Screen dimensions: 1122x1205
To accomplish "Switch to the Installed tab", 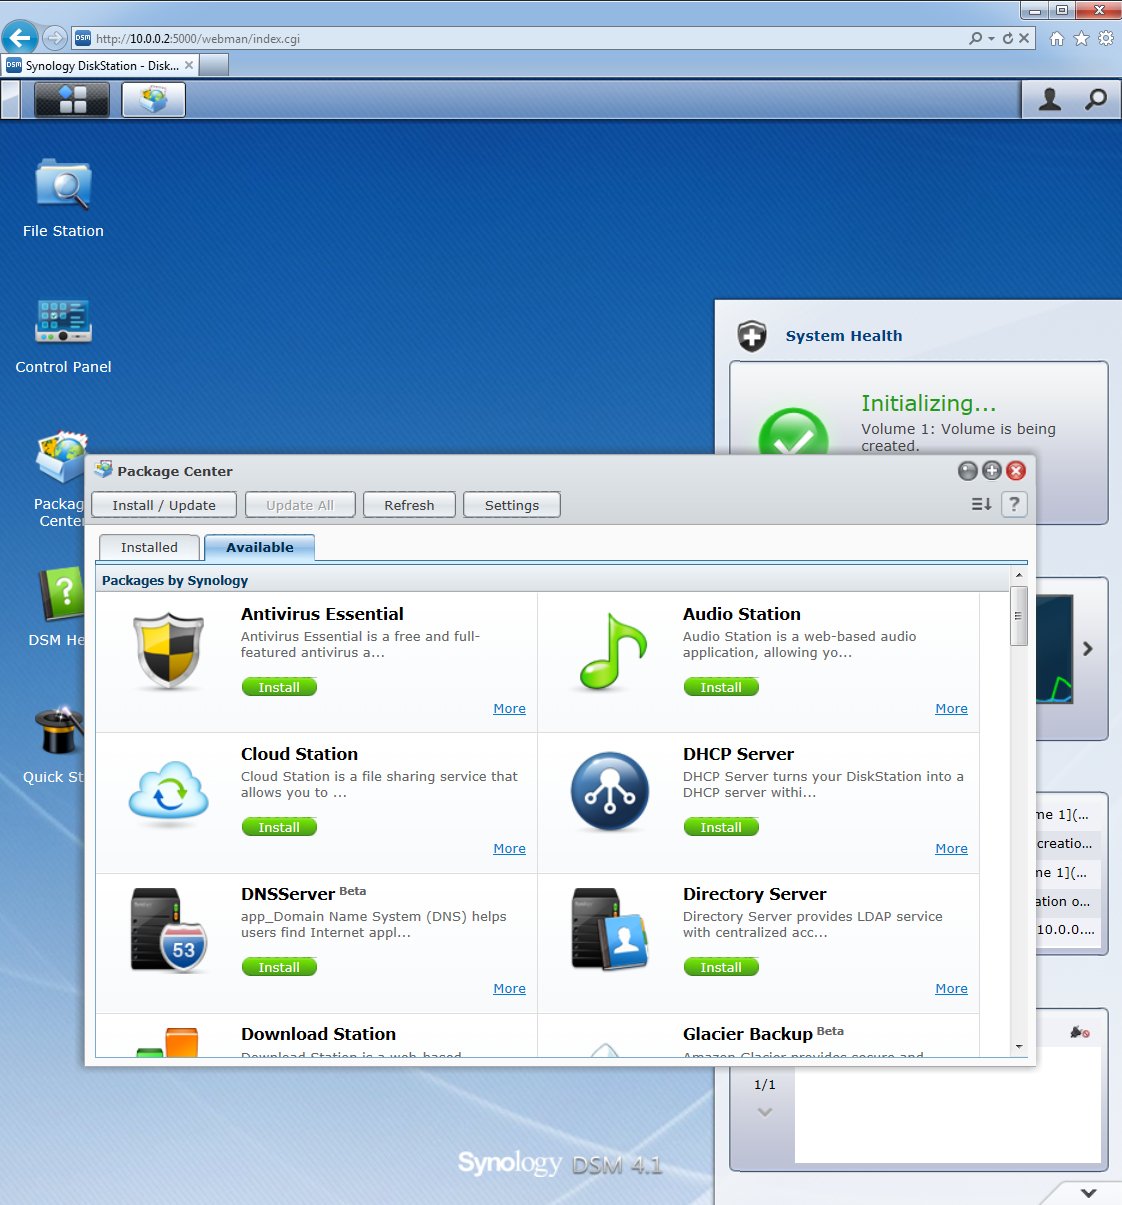I will 149,548.
